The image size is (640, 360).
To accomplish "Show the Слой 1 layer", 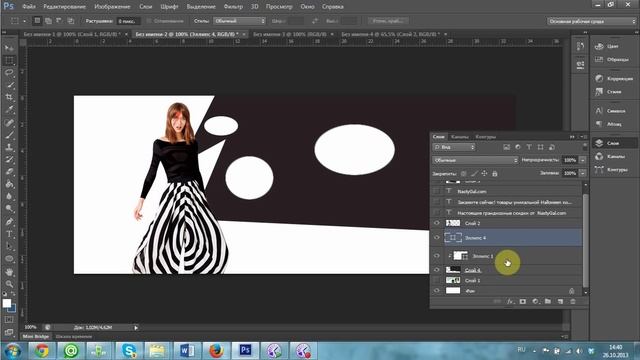I will coord(437,280).
